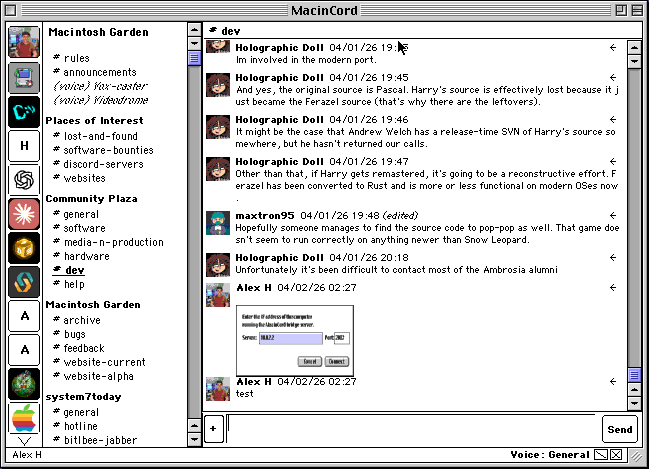Screen dimensions: 649x469
Task: Open reply arrow on maxtron95's message
Action: point(612,215)
